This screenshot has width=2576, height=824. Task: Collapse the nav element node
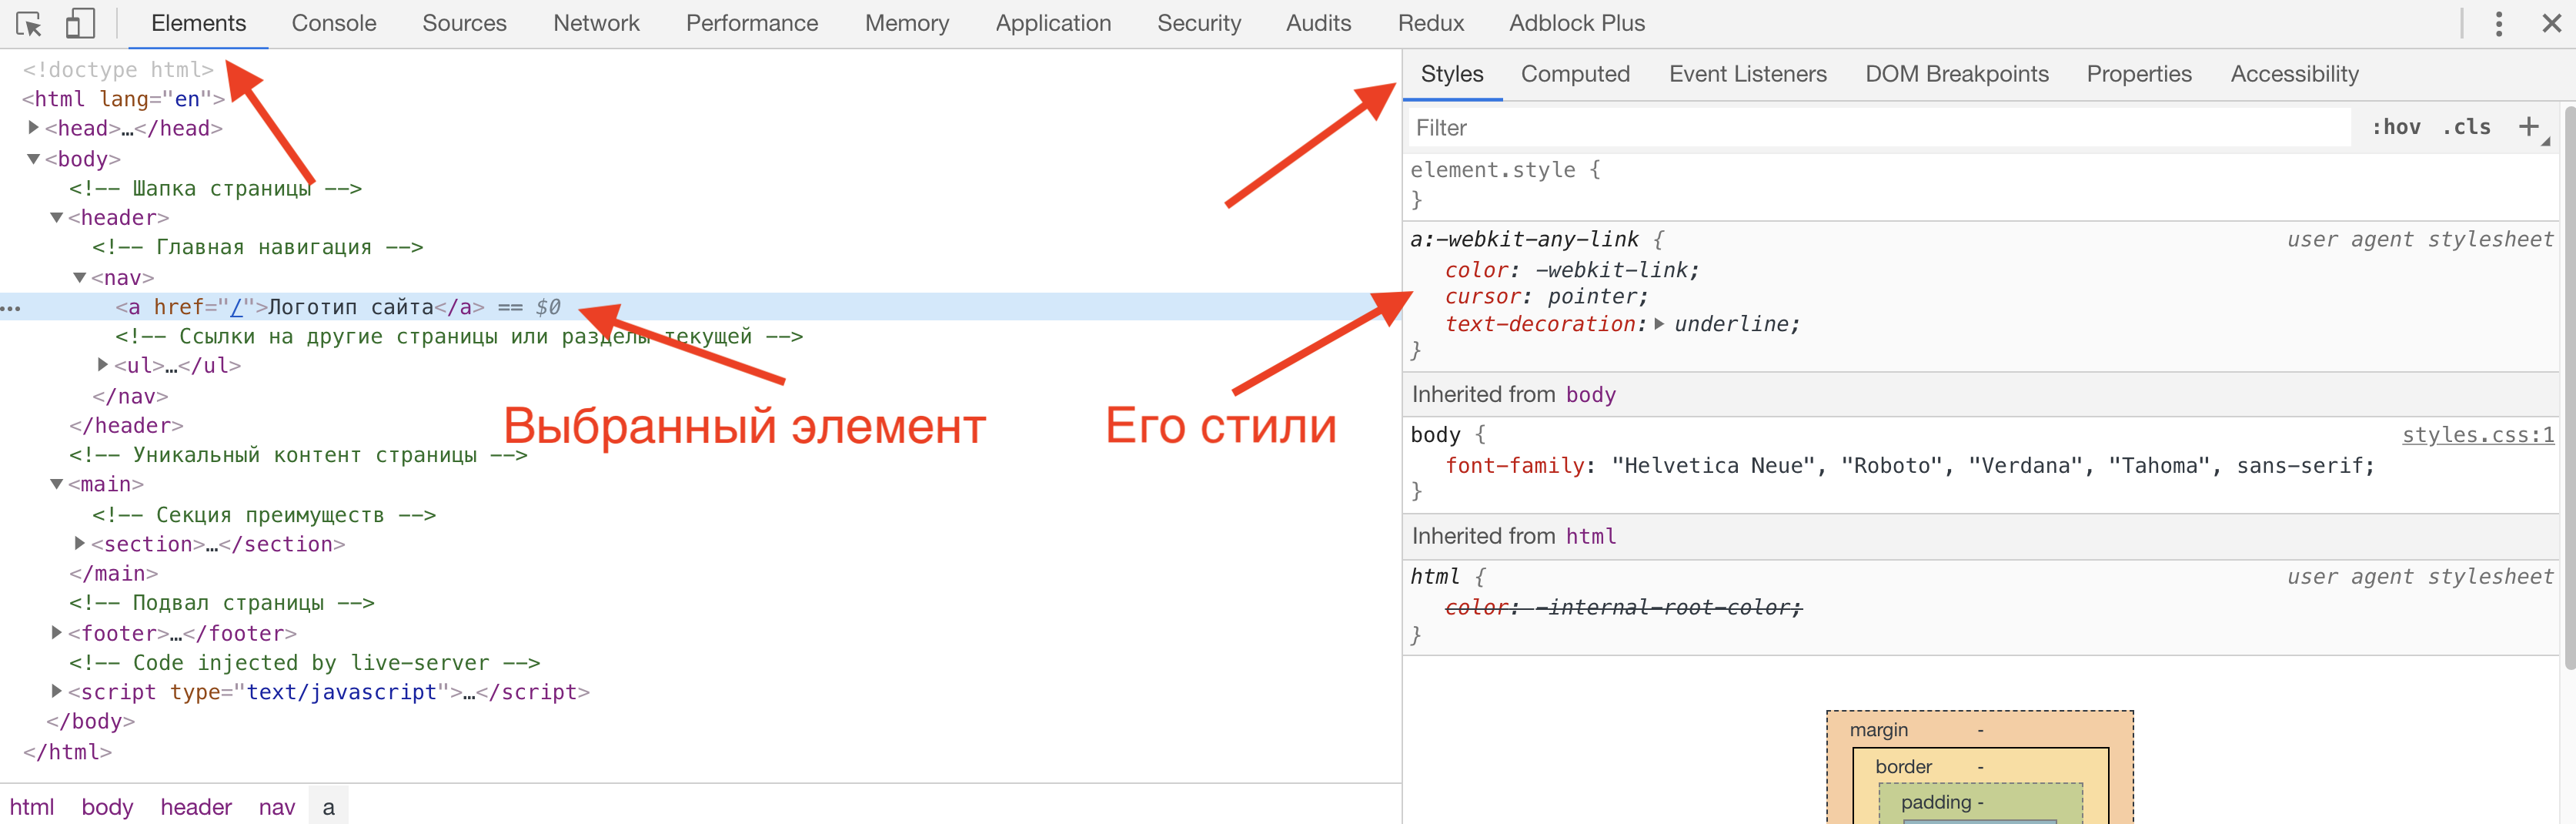click(80, 278)
